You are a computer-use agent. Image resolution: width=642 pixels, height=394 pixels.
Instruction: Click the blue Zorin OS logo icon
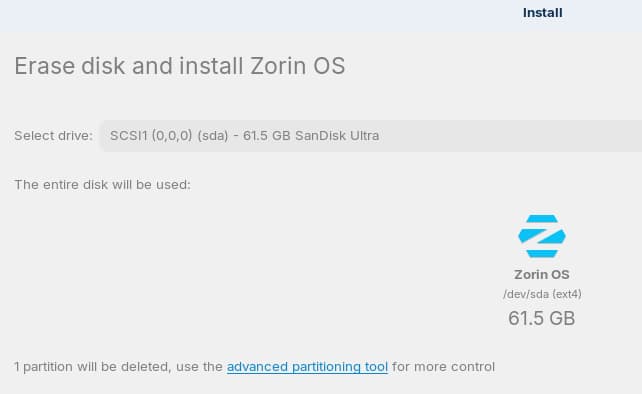pyautogui.click(x=542, y=236)
